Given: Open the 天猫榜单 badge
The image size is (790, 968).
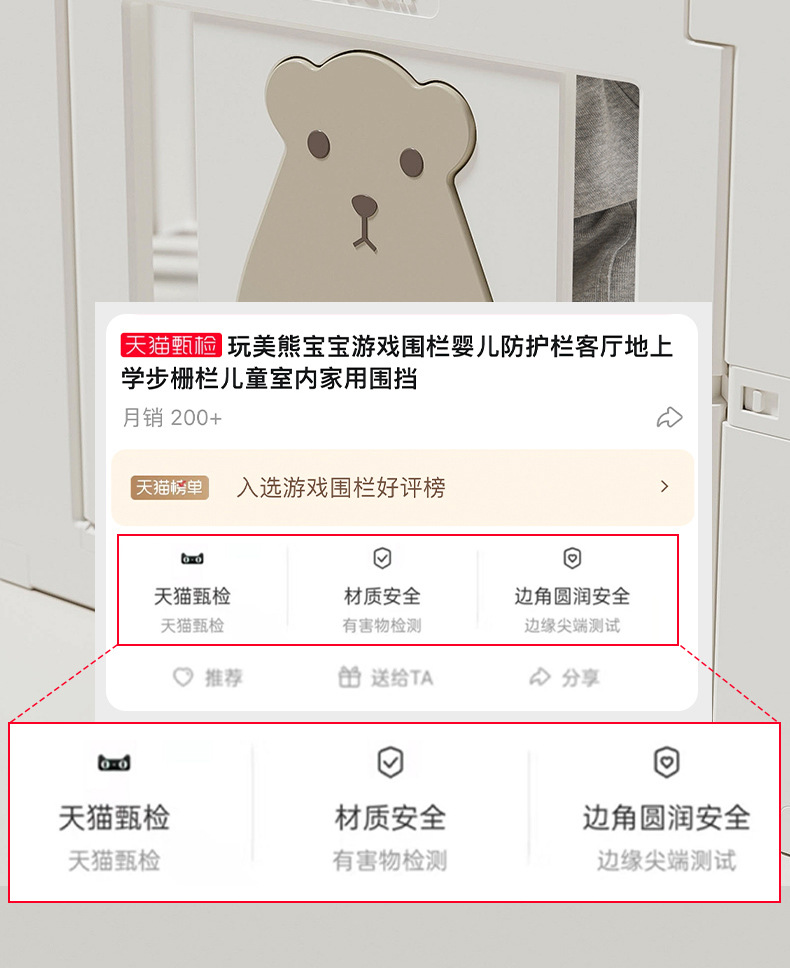Looking at the screenshot, I should (170, 488).
